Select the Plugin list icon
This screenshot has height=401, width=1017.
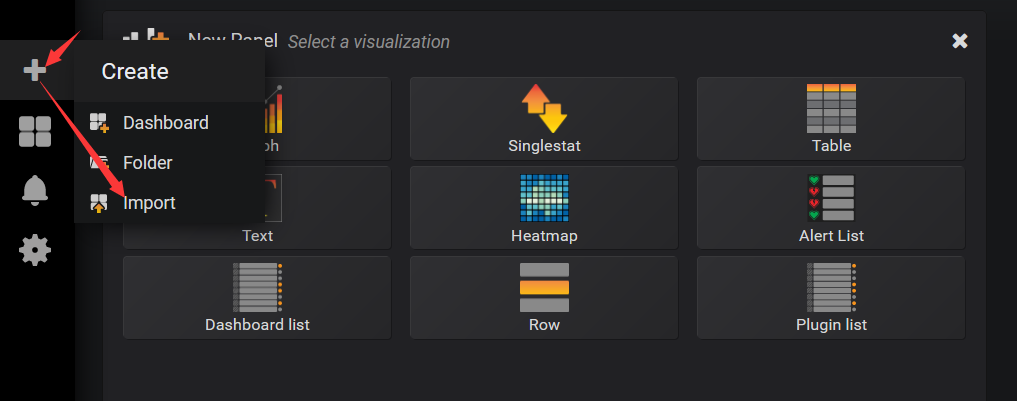click(x=831, y=288)
